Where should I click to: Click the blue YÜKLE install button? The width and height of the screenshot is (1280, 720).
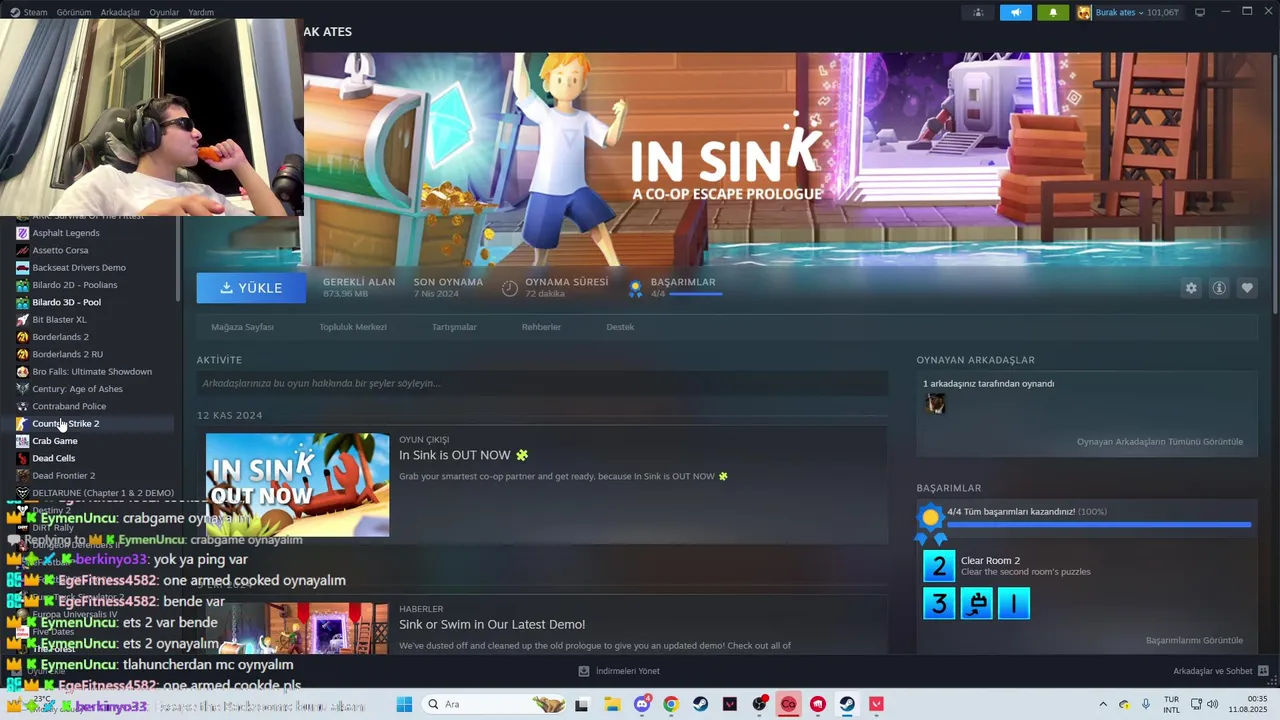(x=251, y=288)
